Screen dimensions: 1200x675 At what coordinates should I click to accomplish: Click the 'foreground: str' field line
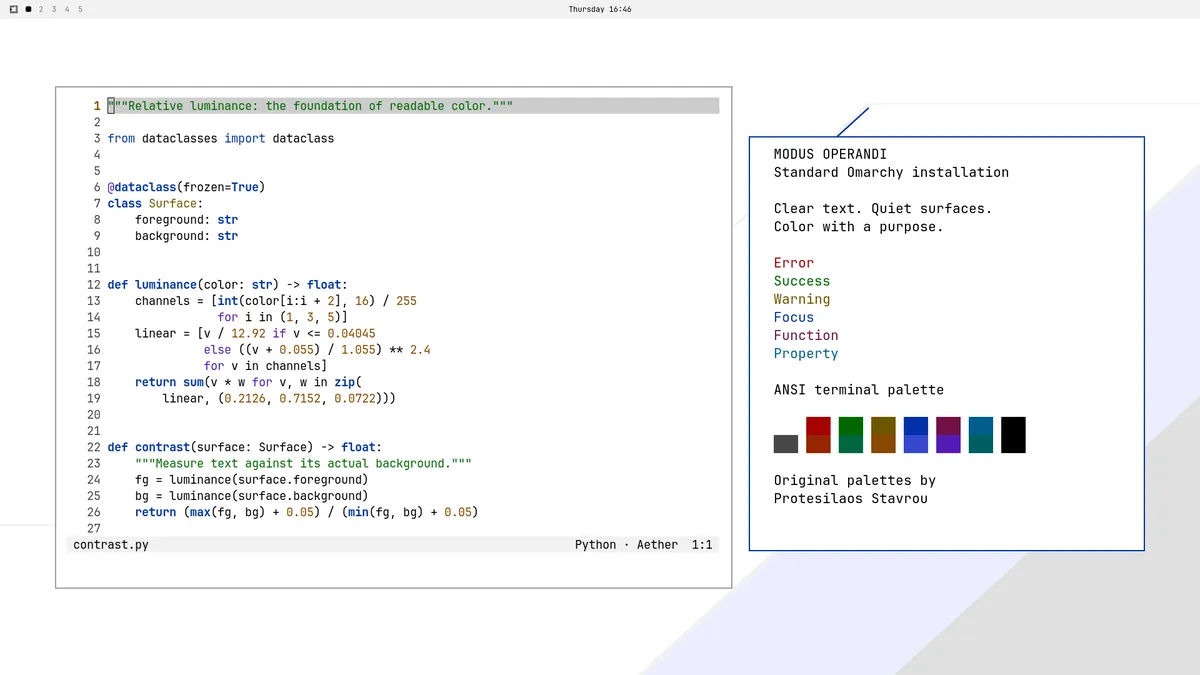pyautogui.click(x=187, y=219)
